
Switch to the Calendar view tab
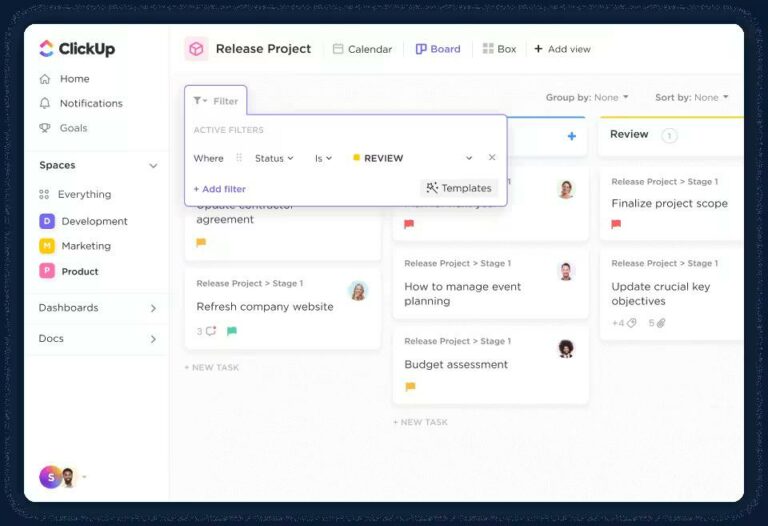[x=362, y=49]
